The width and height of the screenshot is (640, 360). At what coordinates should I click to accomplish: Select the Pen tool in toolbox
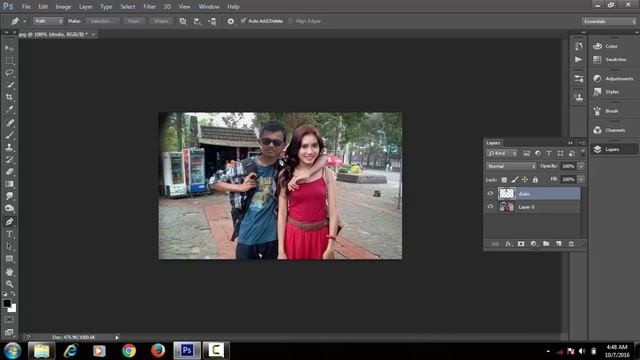[9, 222]
